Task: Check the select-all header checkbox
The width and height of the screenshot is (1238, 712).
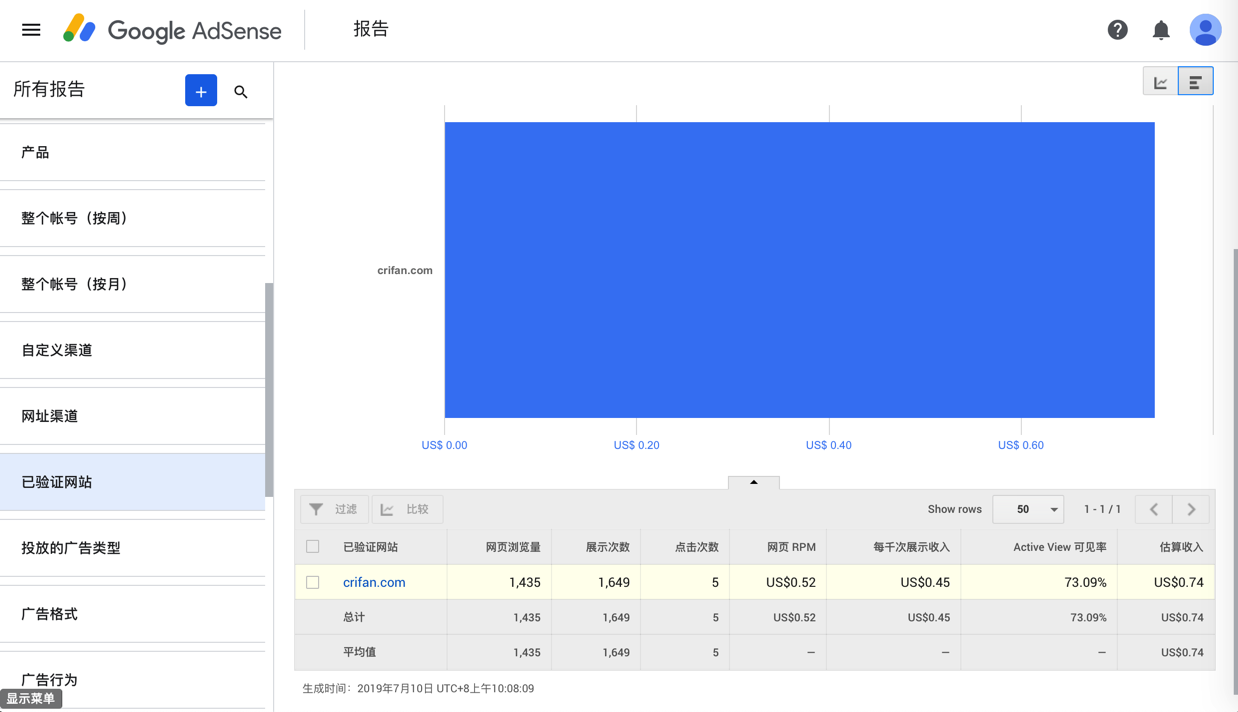Action: [x=313, y=547]
